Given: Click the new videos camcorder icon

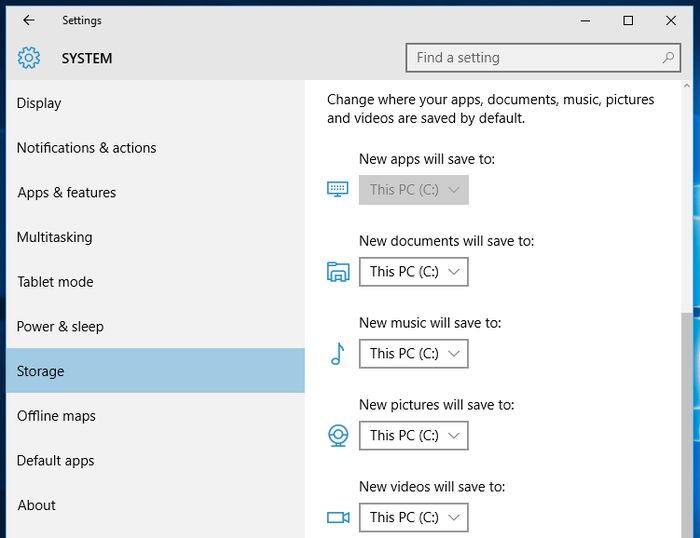Looking at the screenshot, I should click(x=338, y=517).
